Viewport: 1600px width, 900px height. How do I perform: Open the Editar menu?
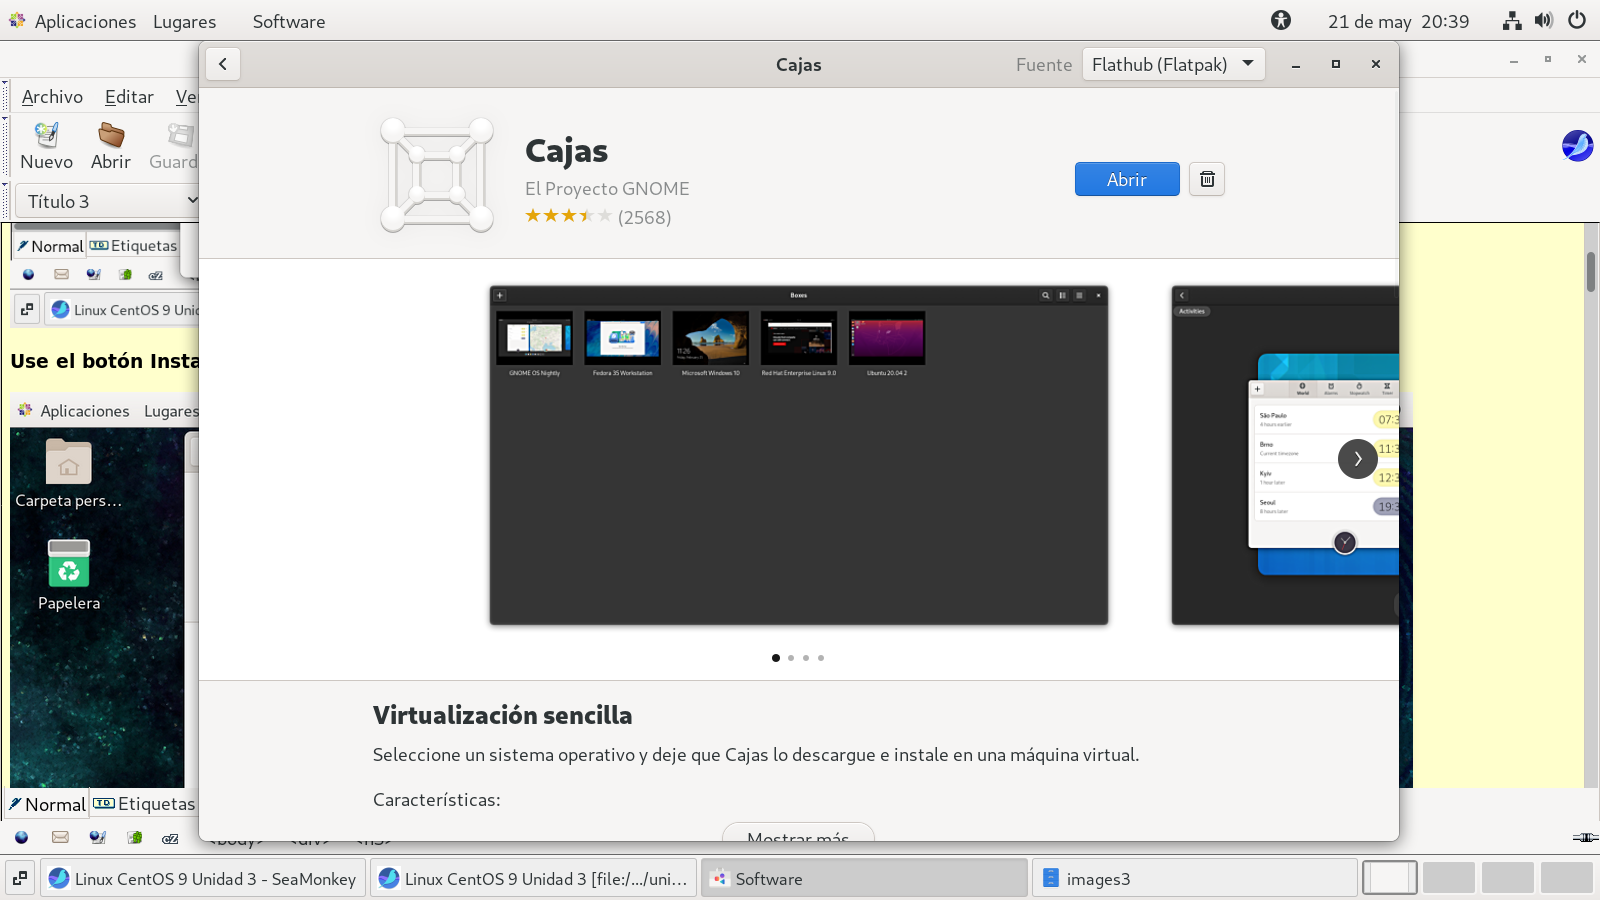tap(129, 97)
